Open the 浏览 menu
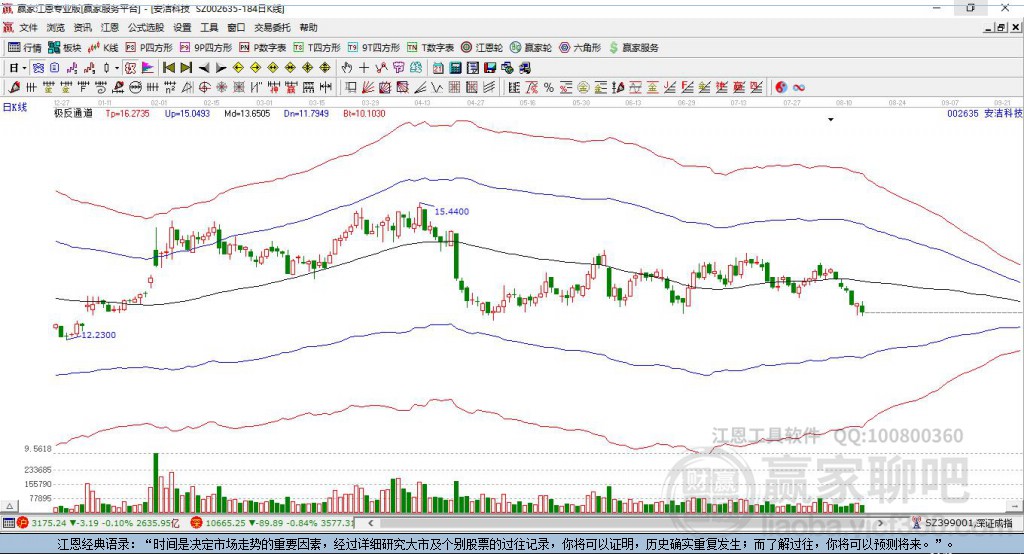Screen dimensions: 1024x554 pyautogui.click(x=56, y=27)
